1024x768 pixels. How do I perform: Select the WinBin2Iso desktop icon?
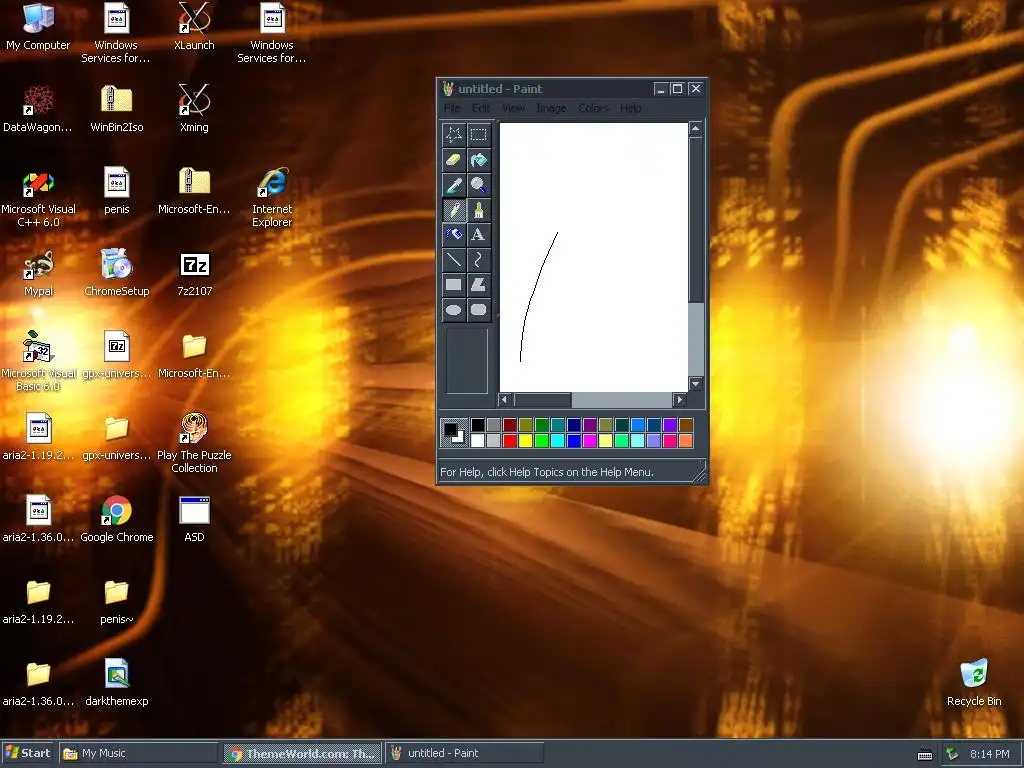coord(116,108)
